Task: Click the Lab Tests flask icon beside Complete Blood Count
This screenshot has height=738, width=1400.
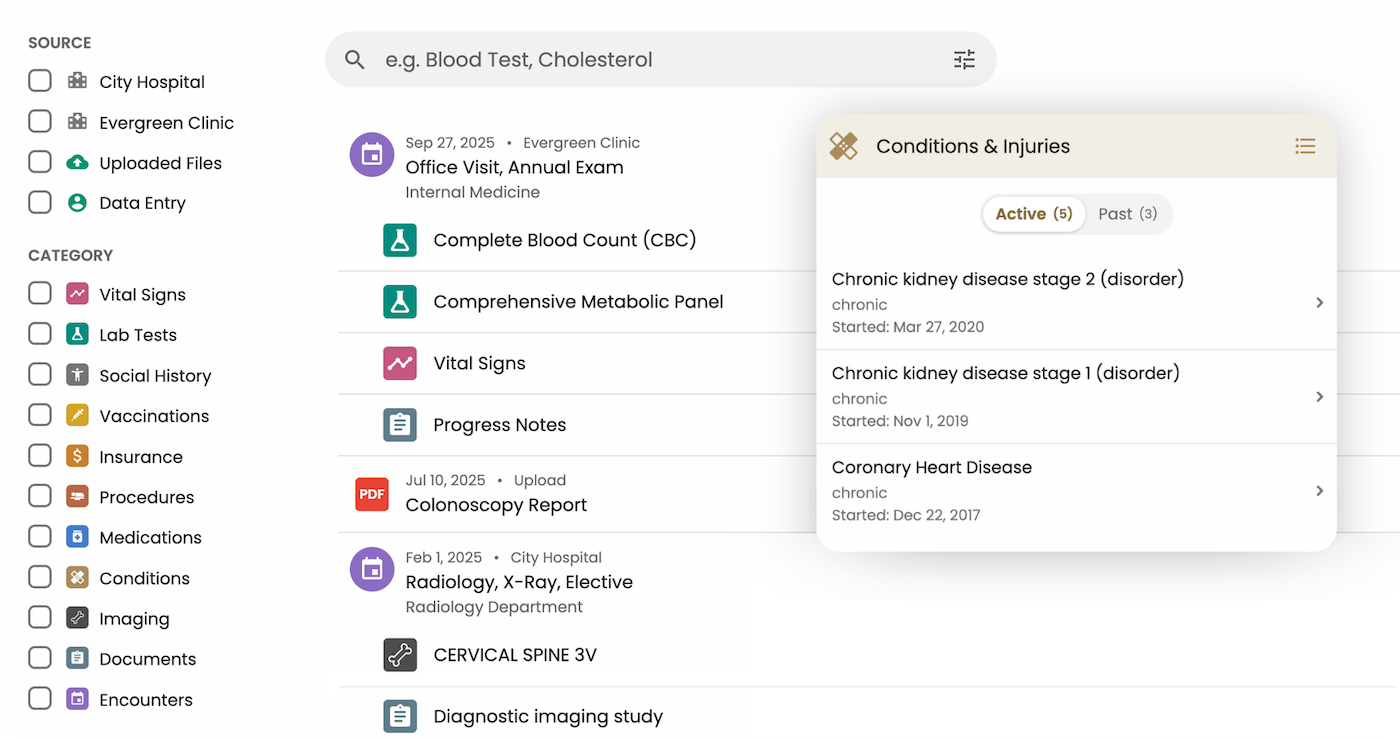Action: [400, 240]
